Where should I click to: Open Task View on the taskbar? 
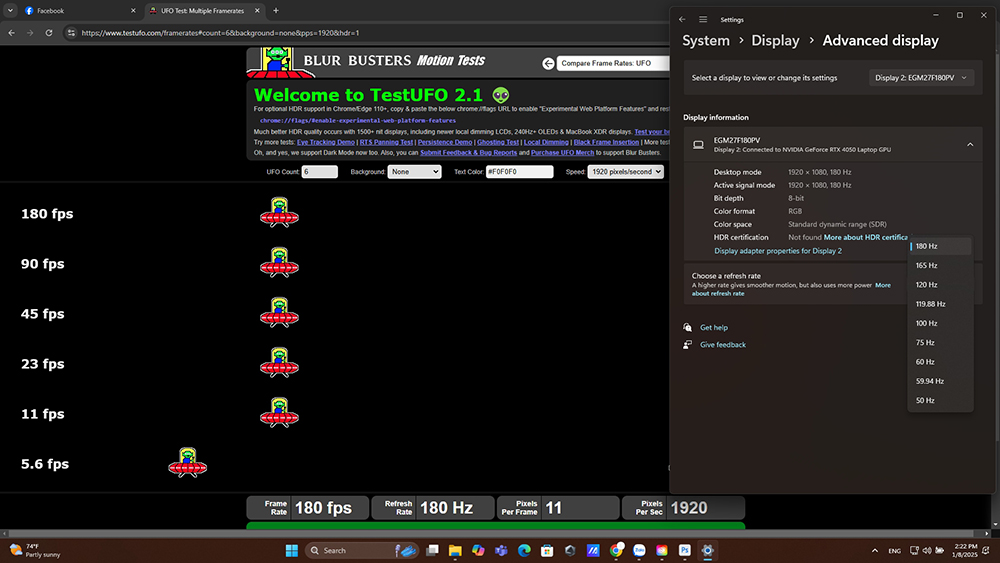click(432, 550)
